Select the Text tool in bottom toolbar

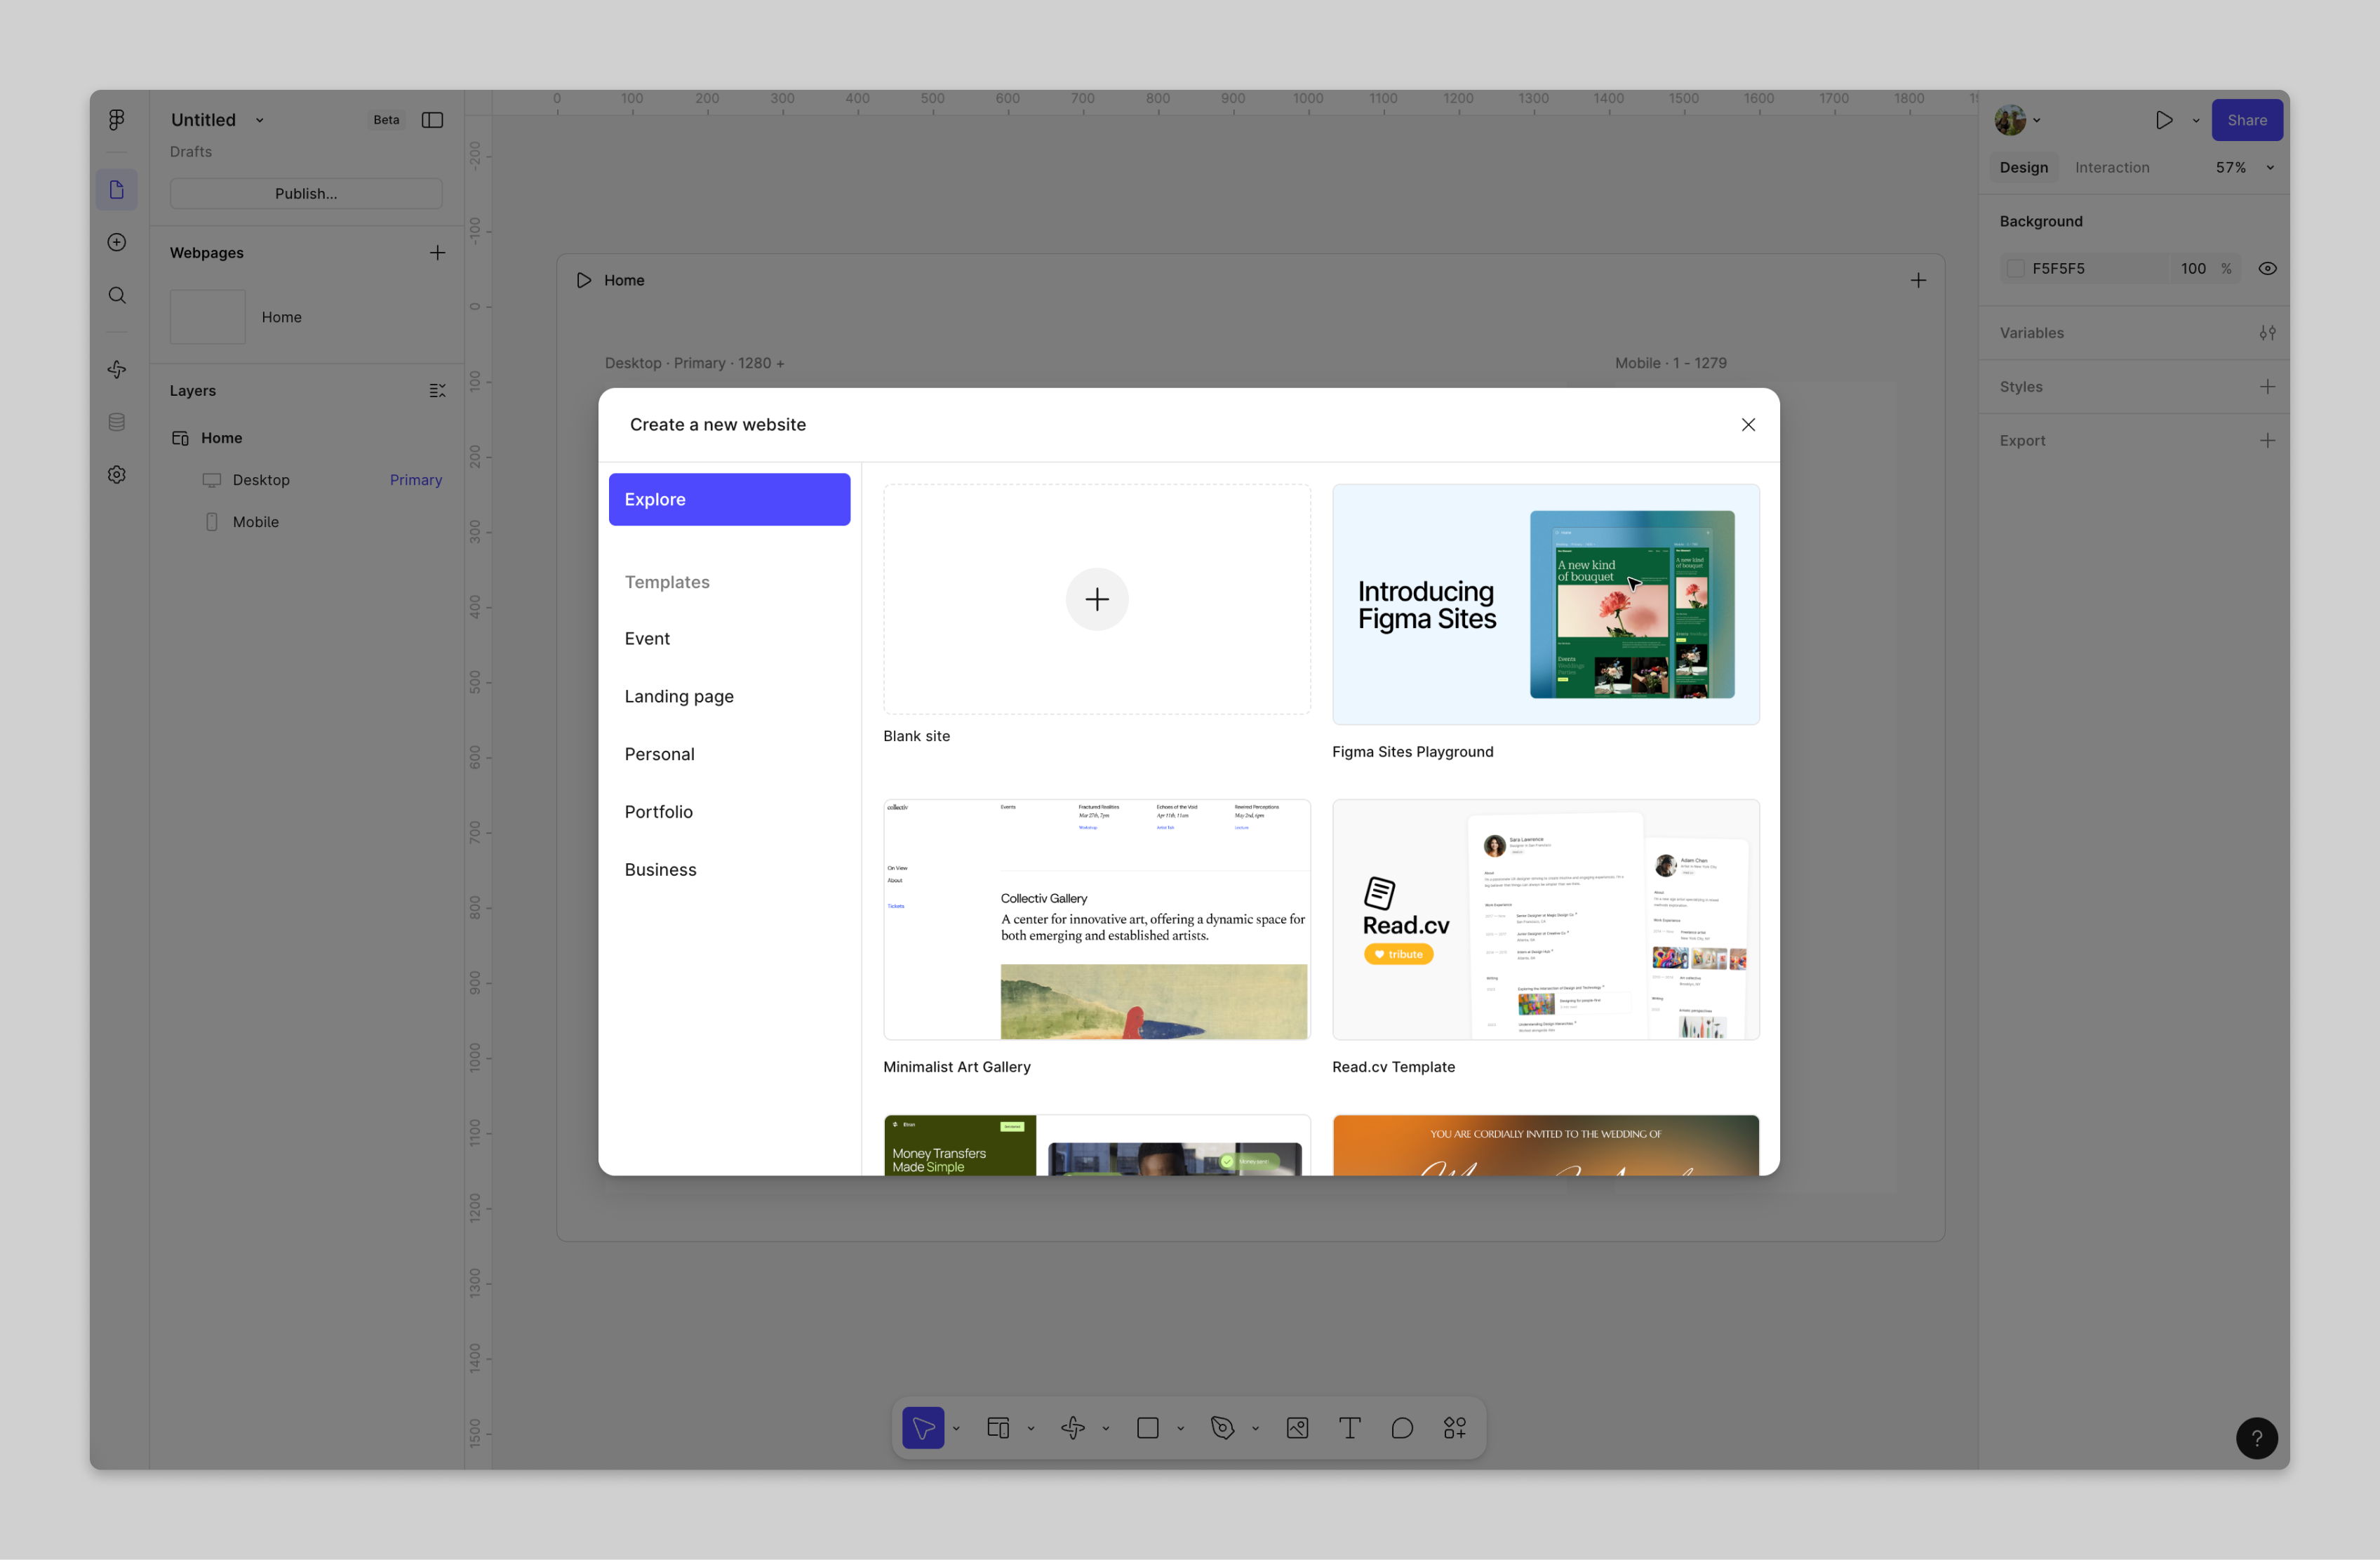coord(1349,1428)
